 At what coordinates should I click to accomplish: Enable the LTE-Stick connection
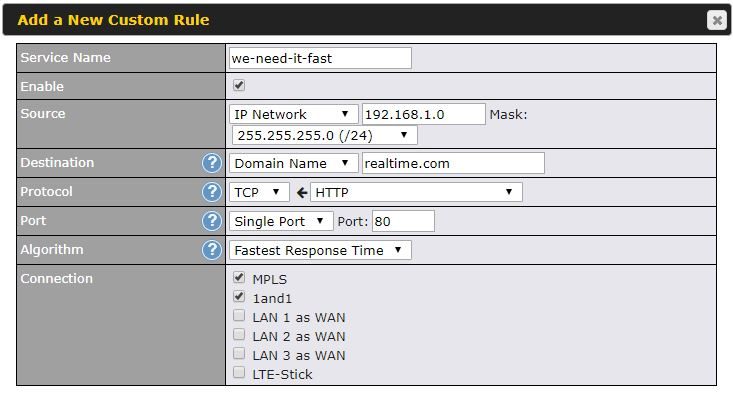[x=239, y=373]
